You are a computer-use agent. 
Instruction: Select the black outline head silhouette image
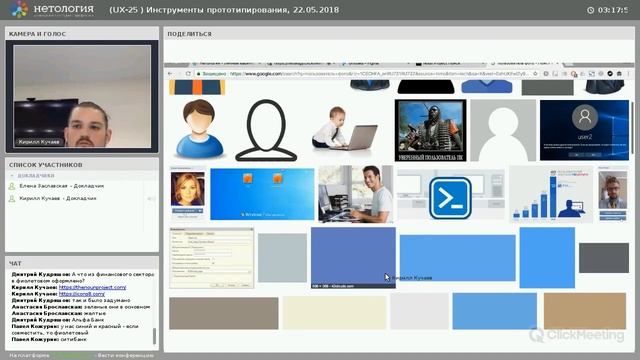(x=266, y=130)
